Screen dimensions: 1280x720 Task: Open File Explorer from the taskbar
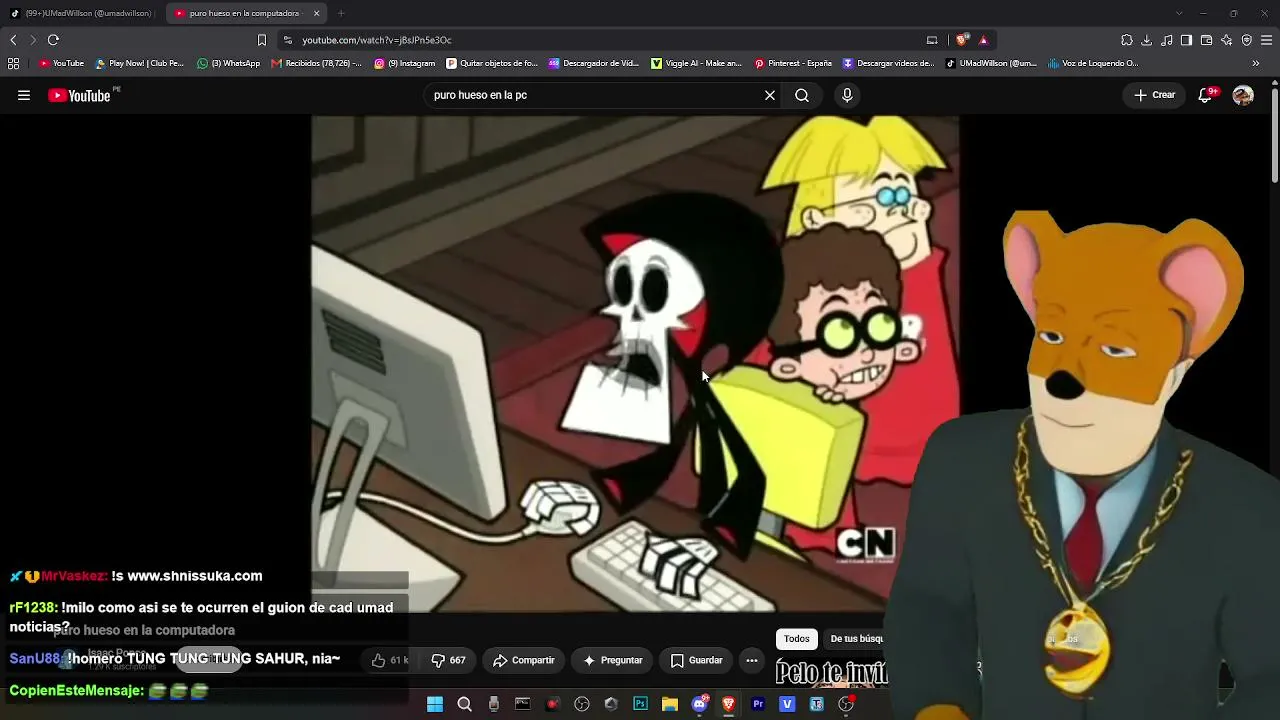coord(670,704)
